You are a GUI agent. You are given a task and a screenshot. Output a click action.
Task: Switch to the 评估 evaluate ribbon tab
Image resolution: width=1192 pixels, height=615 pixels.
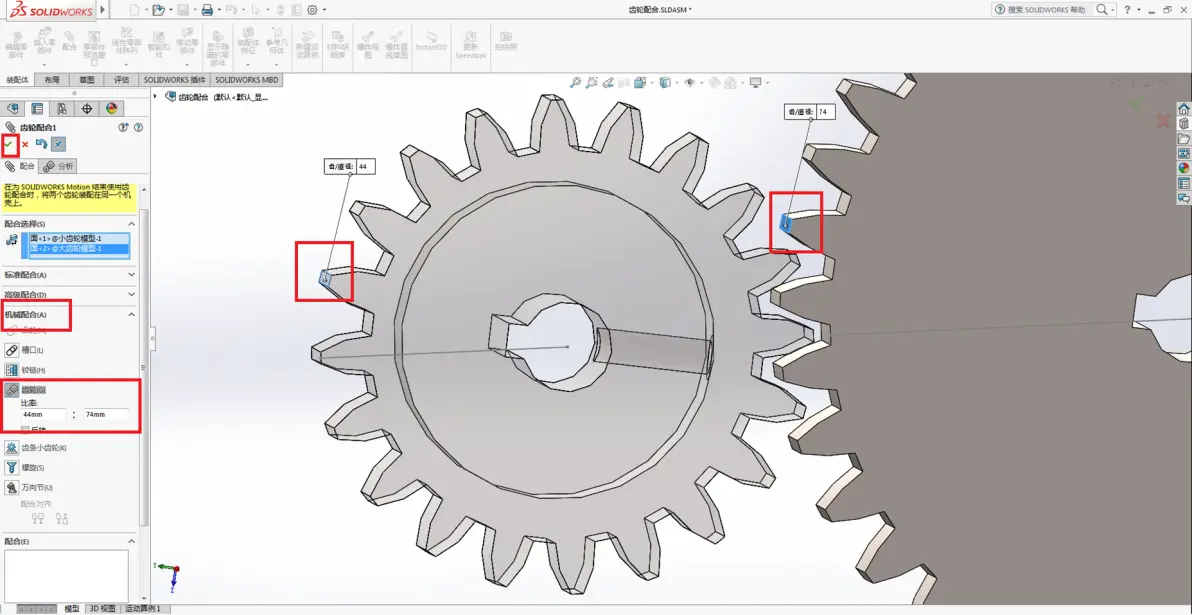(x=122, y=80)
